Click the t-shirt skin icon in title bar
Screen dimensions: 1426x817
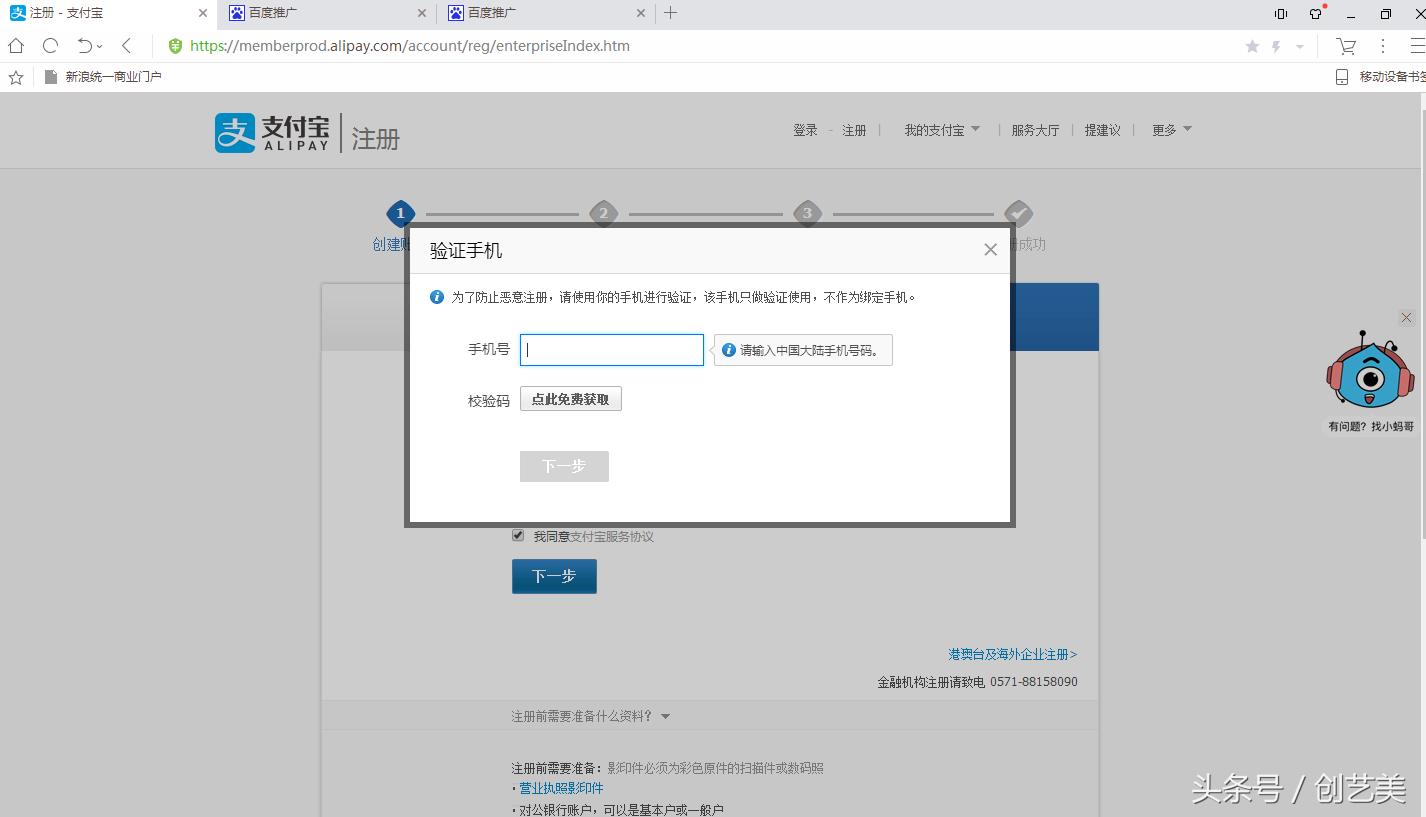coord(1313,13)
